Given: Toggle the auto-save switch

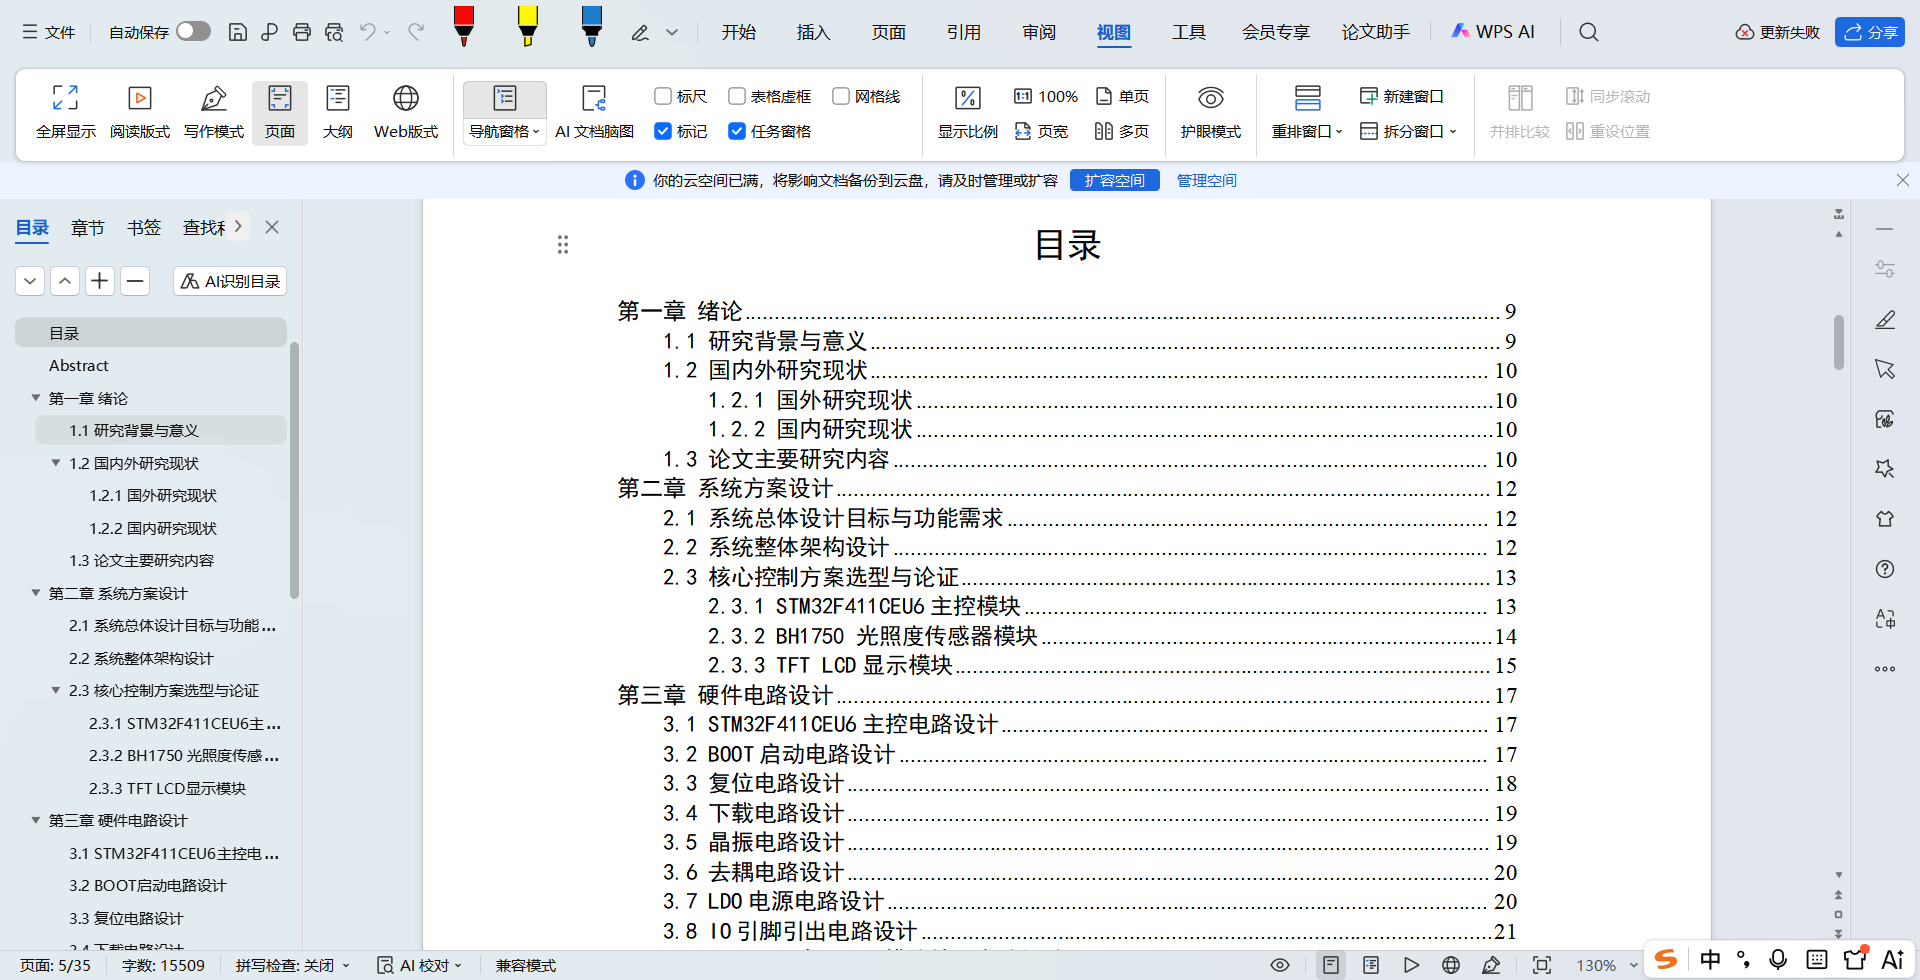Looking at the screenshot, I should (193, 31).
